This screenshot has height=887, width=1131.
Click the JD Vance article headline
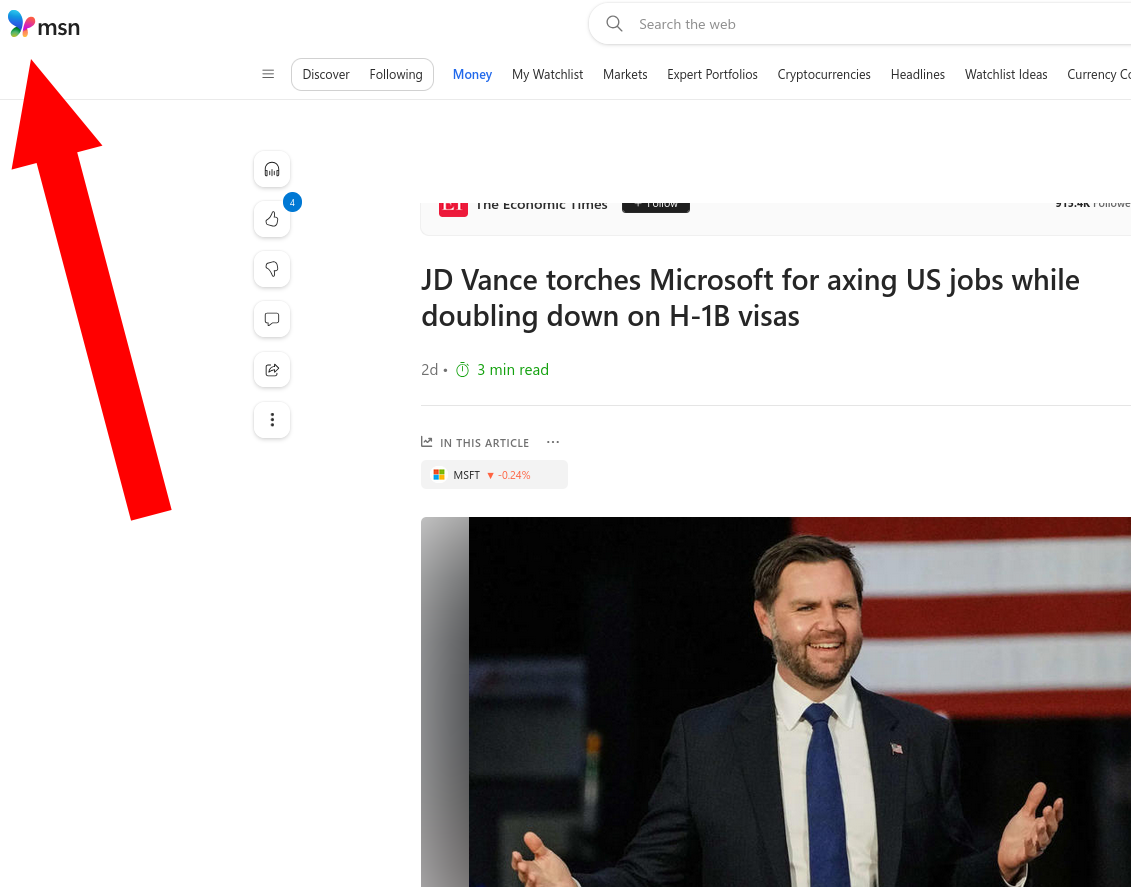click(750, 298)
